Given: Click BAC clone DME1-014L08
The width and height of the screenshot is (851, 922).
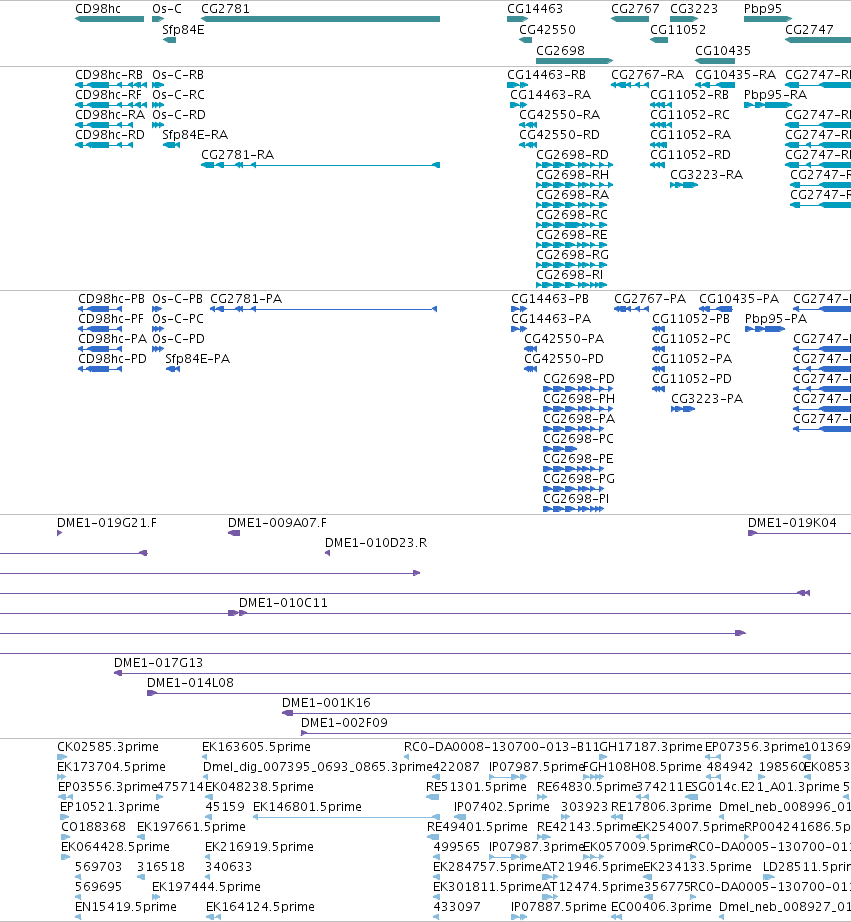Looking at the screenshot, I should point(499,693).
